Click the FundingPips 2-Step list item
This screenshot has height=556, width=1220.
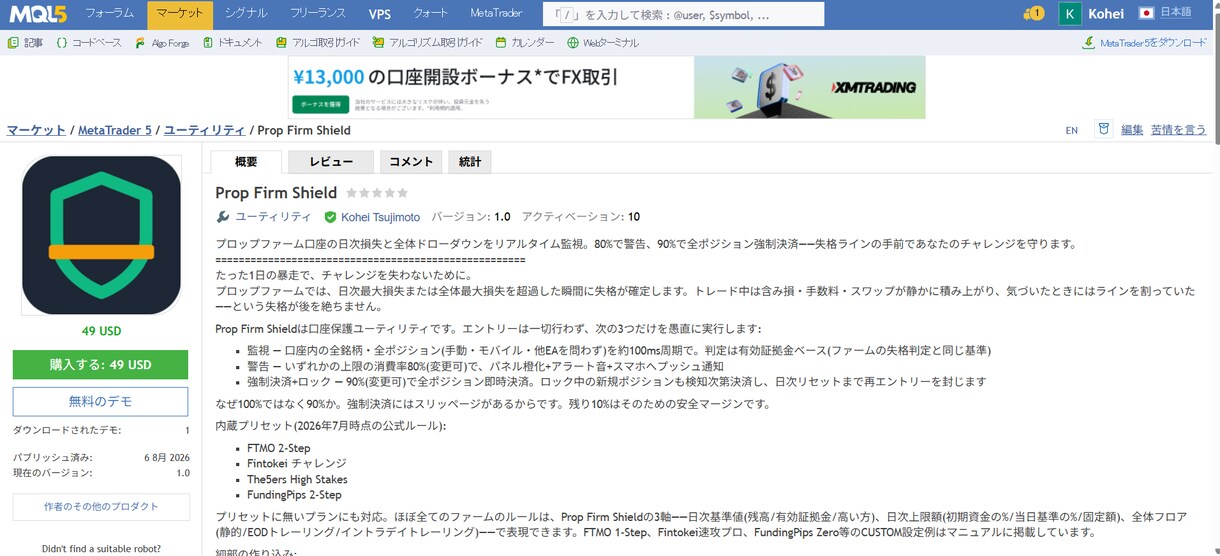(x=294, y=495)
